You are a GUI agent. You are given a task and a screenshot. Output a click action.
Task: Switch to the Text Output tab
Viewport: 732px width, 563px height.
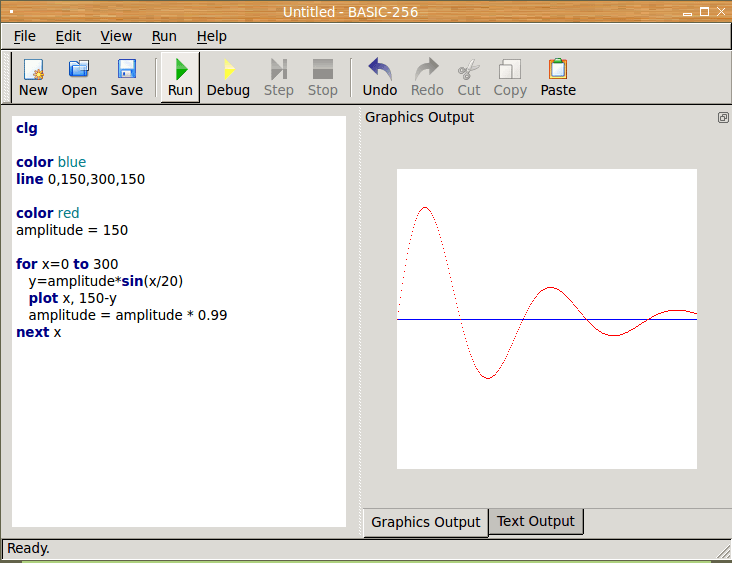click(535, 521)
